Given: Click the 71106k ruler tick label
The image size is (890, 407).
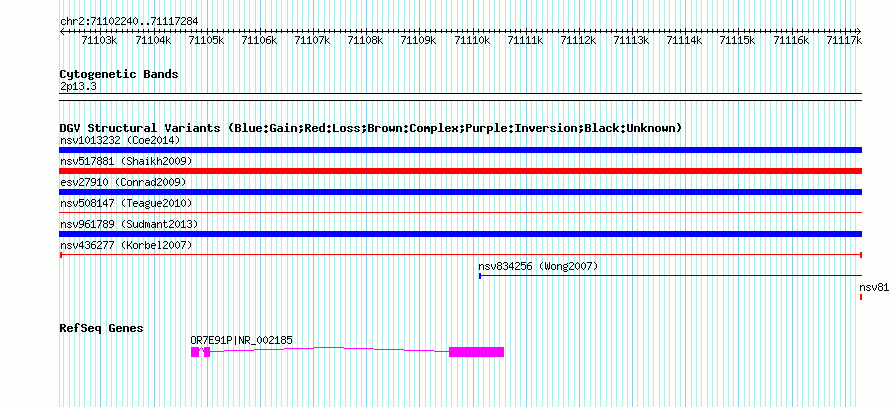Looking at the screenshot, I should pos(259,40).
